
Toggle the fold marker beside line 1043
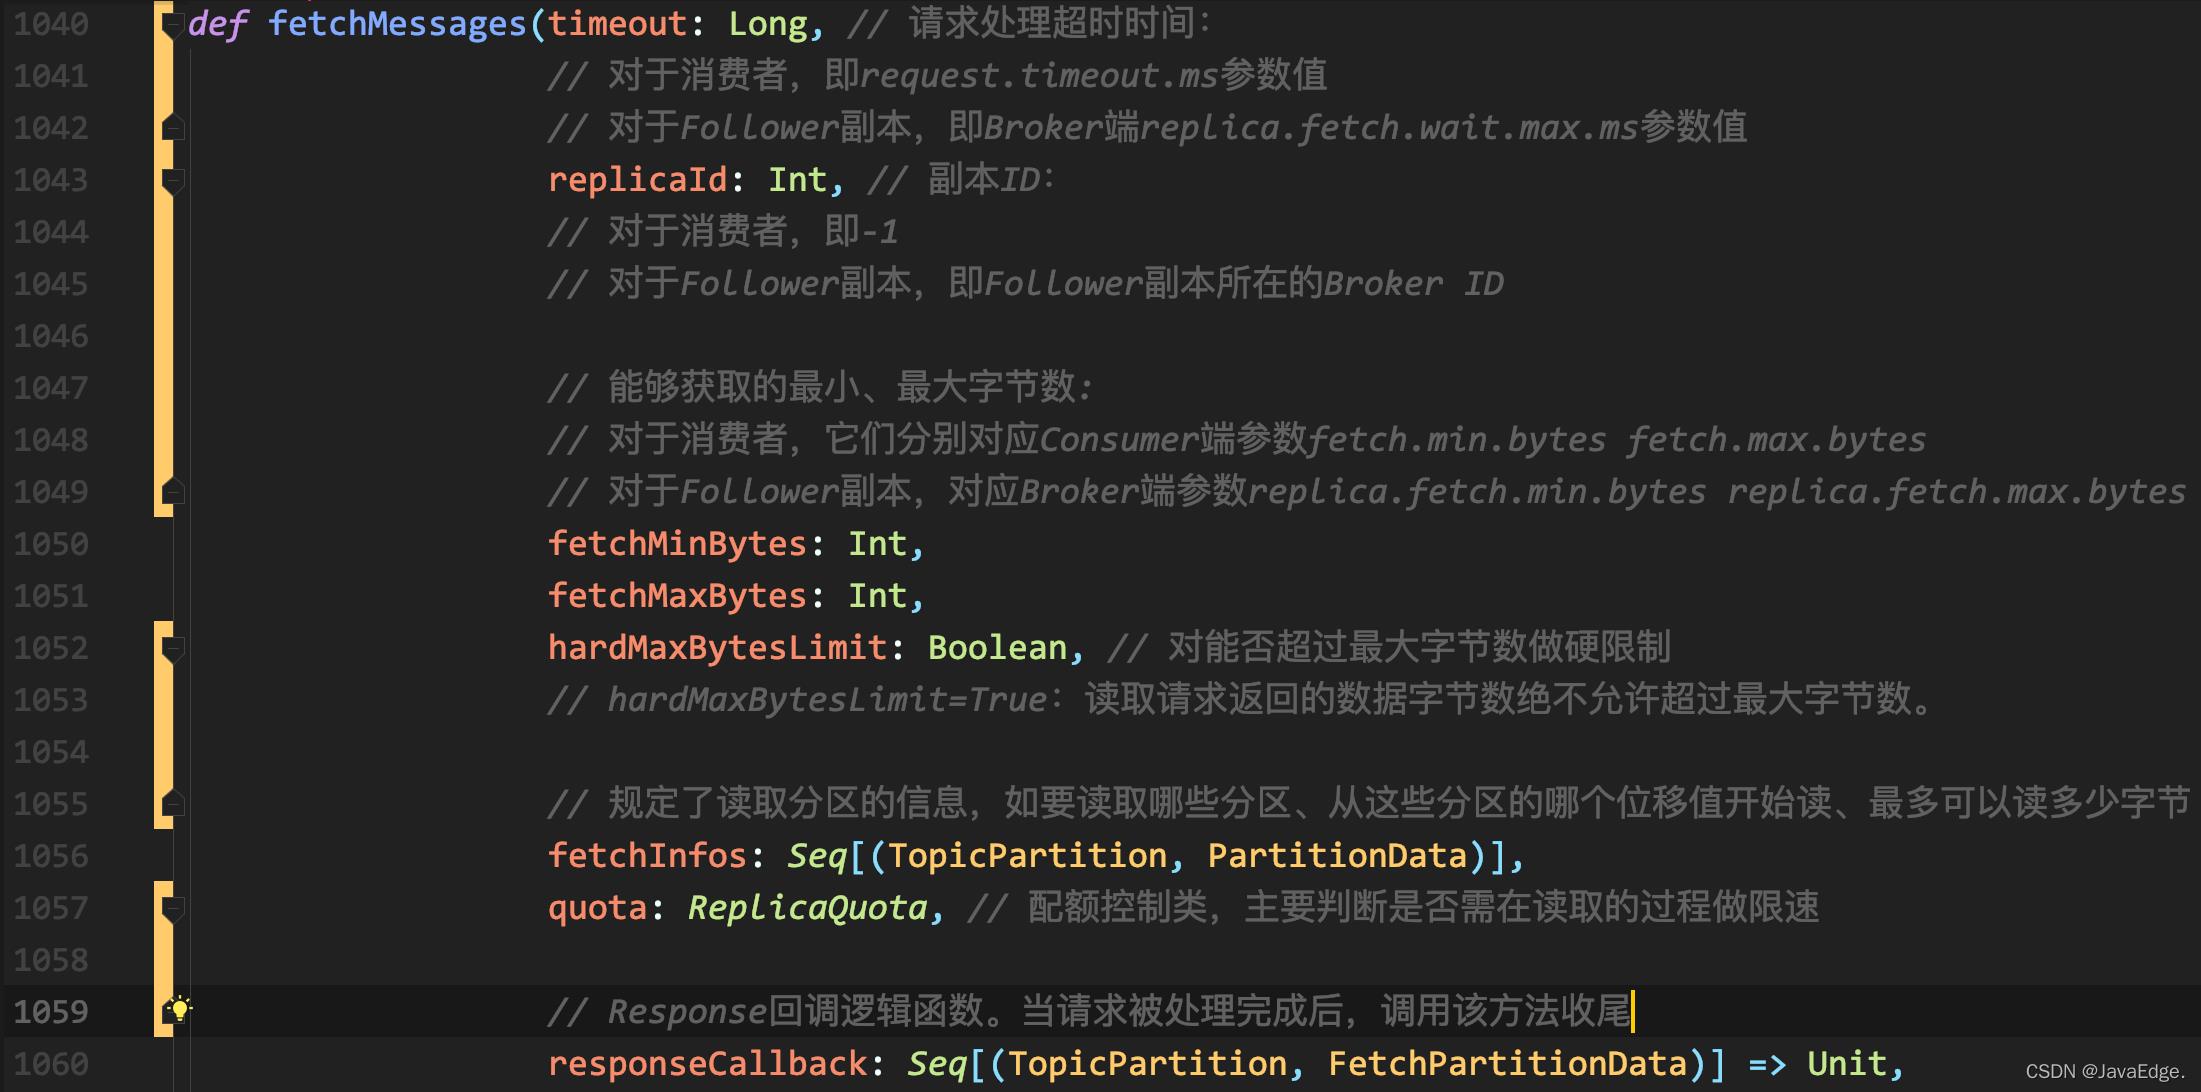[x=173, y=180]
